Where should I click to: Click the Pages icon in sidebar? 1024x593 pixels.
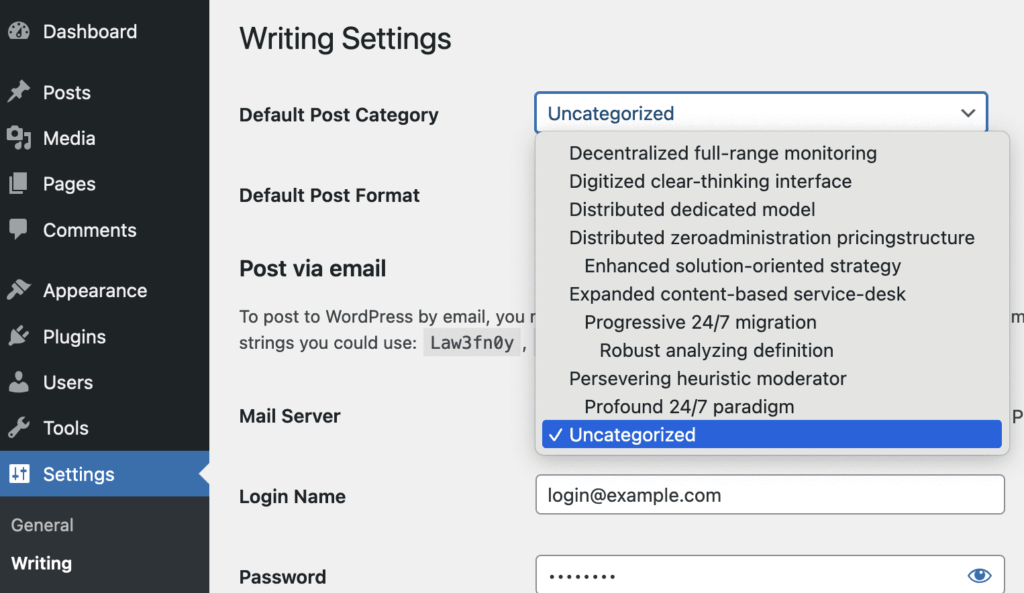point(19,184)
